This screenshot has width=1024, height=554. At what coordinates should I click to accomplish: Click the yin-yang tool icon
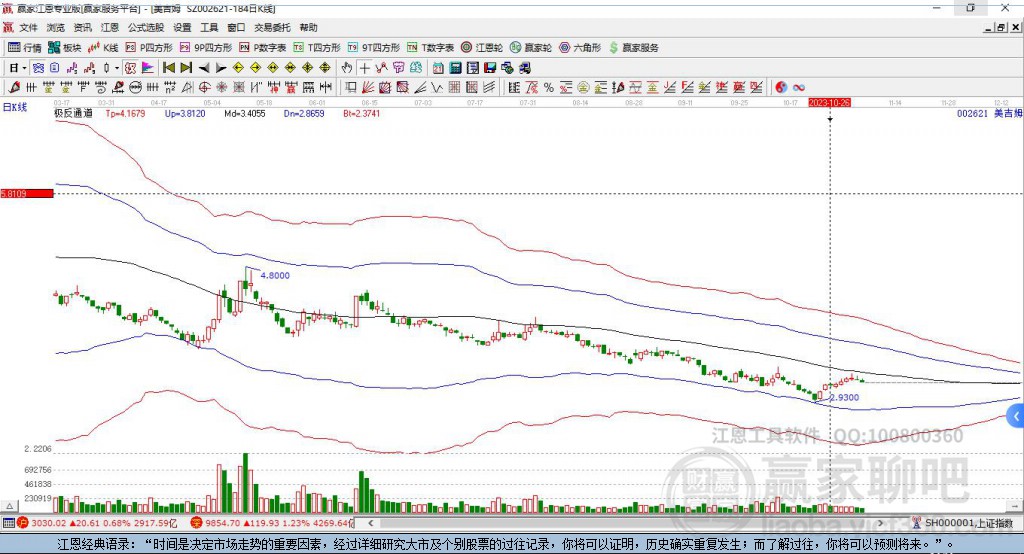[781, 87]
